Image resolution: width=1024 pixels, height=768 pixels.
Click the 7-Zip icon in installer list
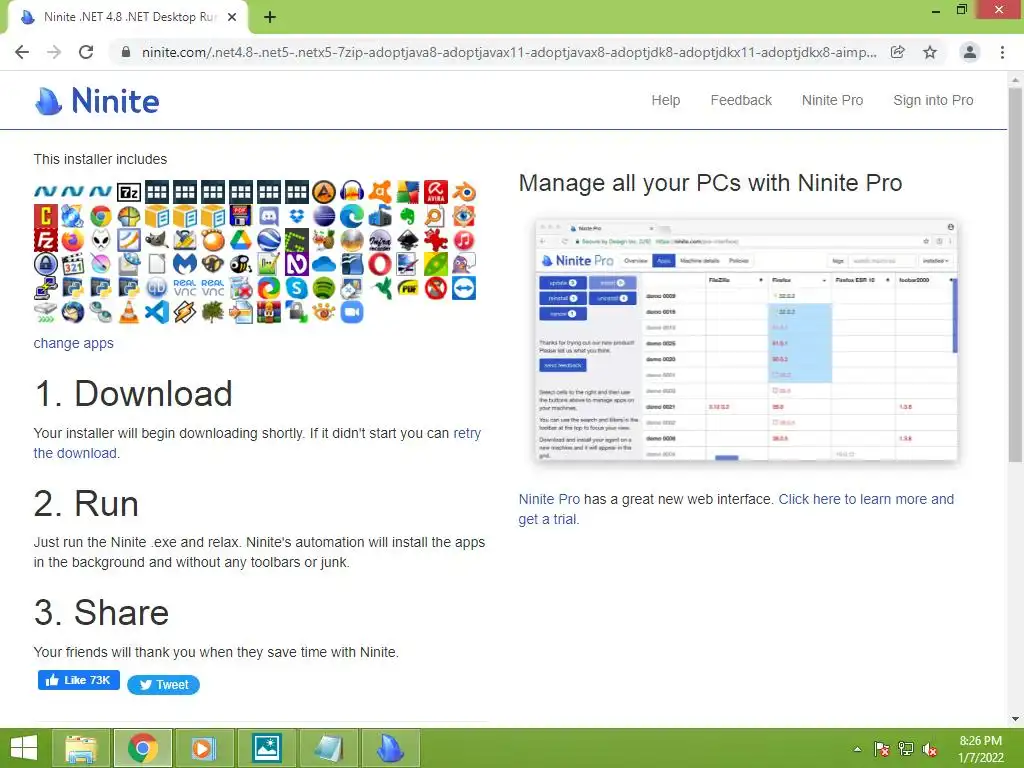[129, 193]
